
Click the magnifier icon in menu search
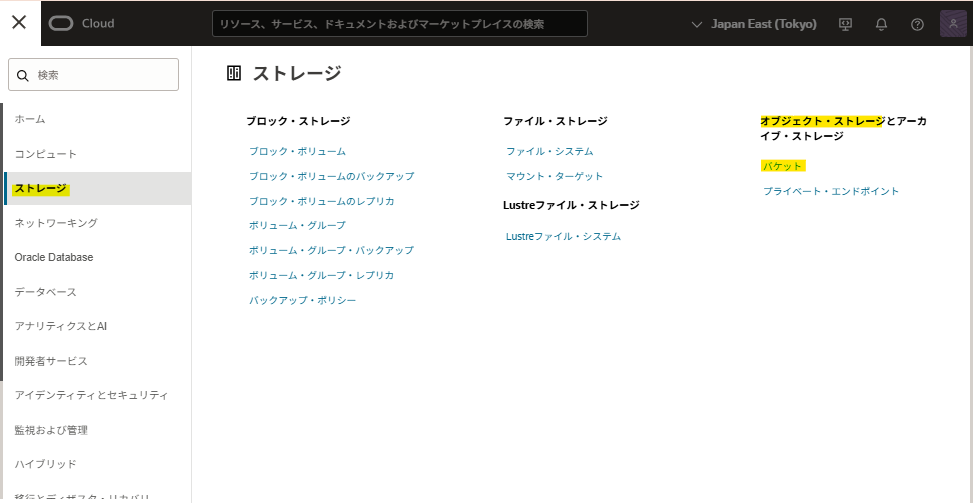(x=23, y=75)
